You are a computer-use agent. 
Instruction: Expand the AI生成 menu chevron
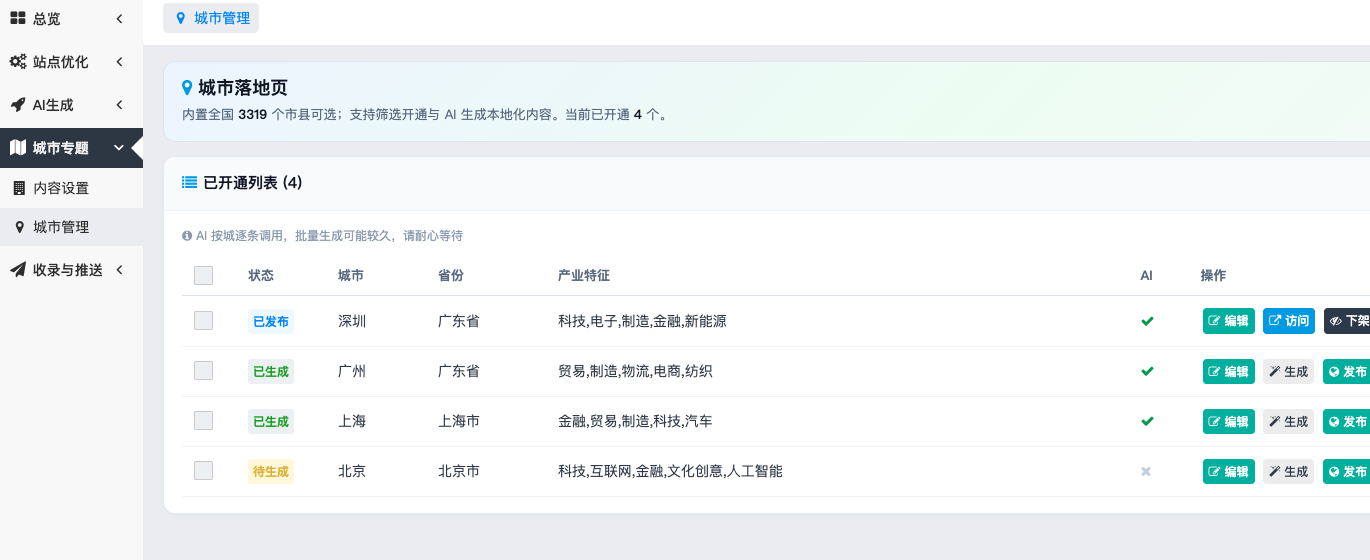pyautogui.click(x=119, y=105)
